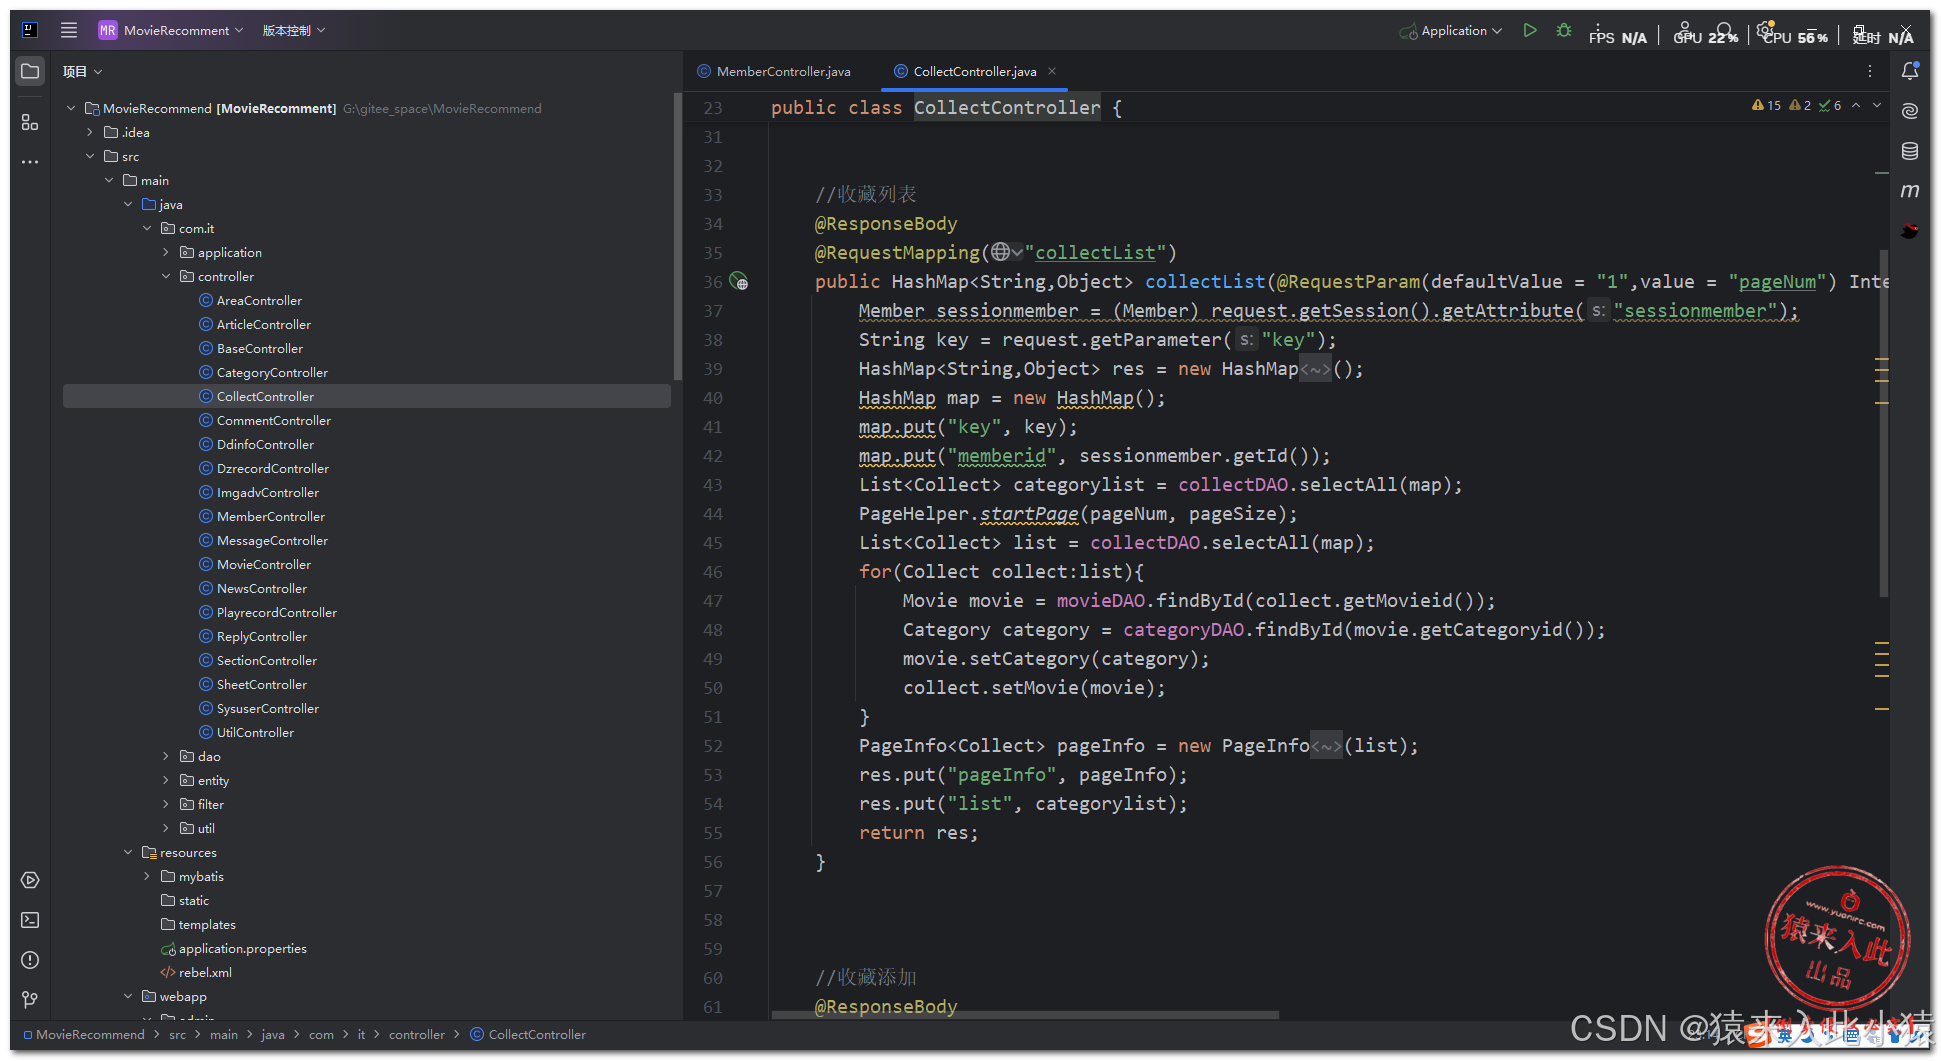The height and width of the screenshot is (1061, 1941).
Task: Close the CollectController.java tab
Action: (x=1052, y=71)
